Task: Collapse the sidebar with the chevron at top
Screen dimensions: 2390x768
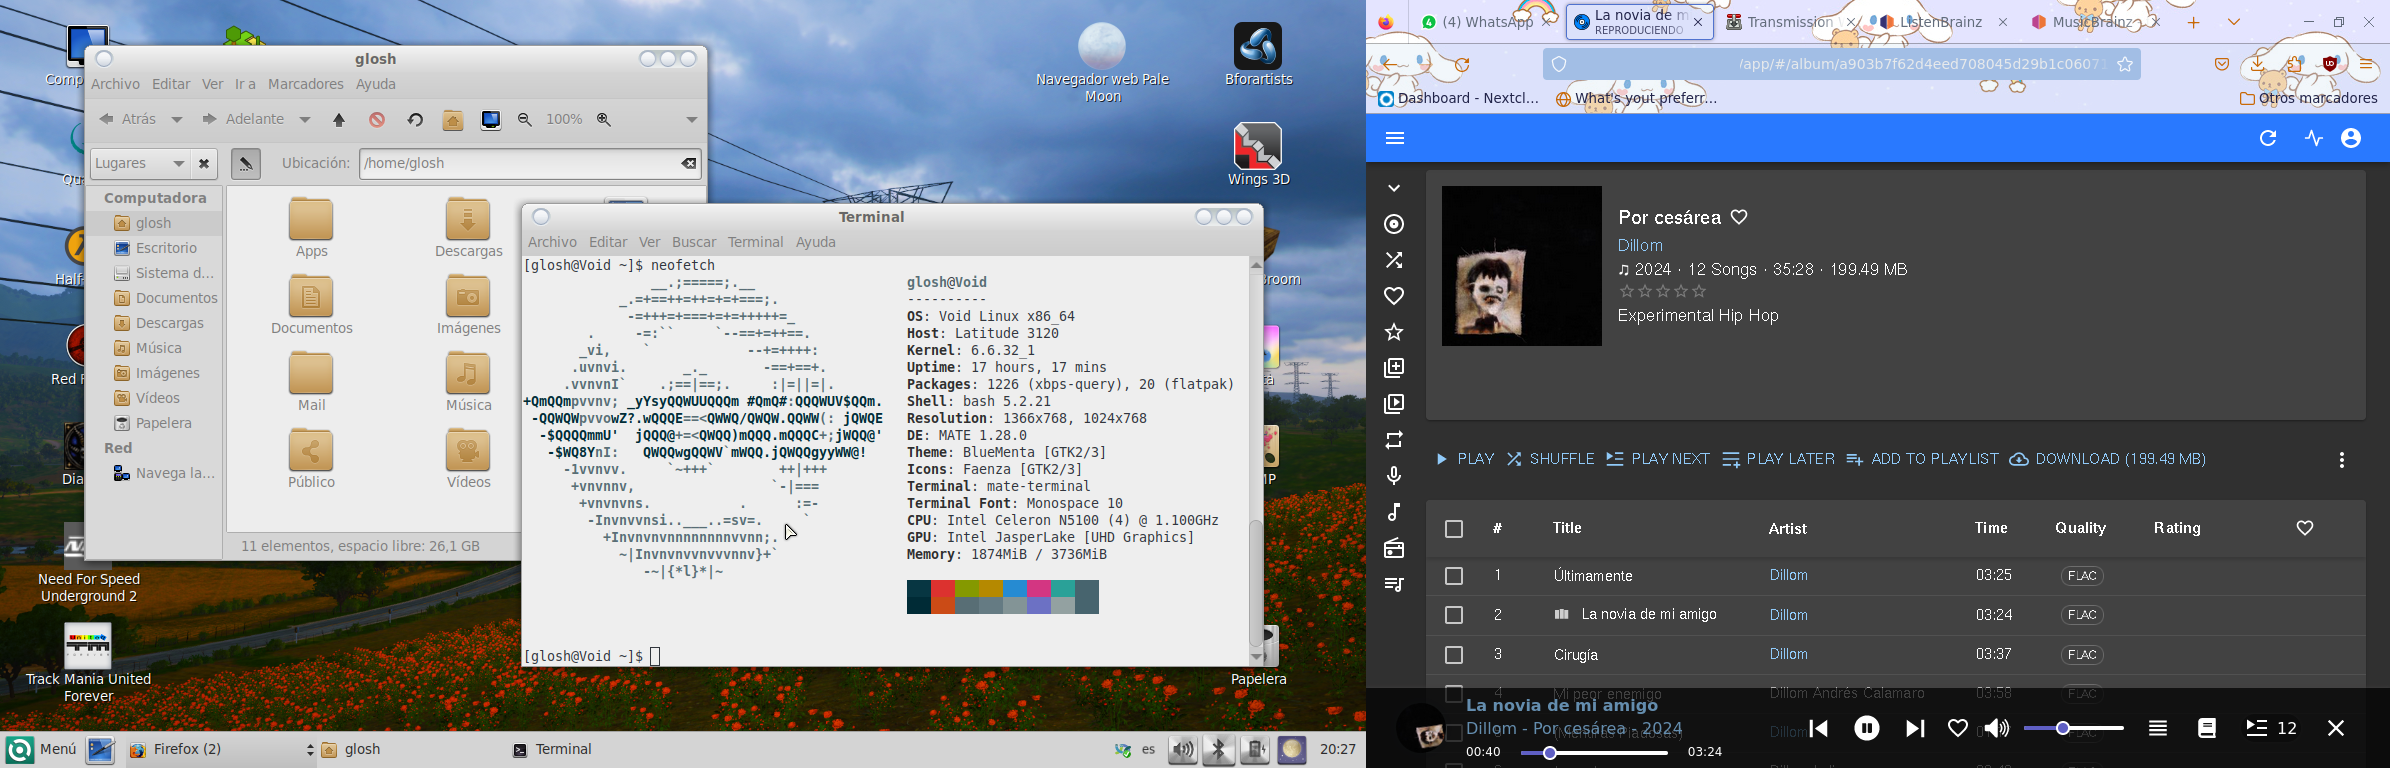Action: click(1394, 188)
